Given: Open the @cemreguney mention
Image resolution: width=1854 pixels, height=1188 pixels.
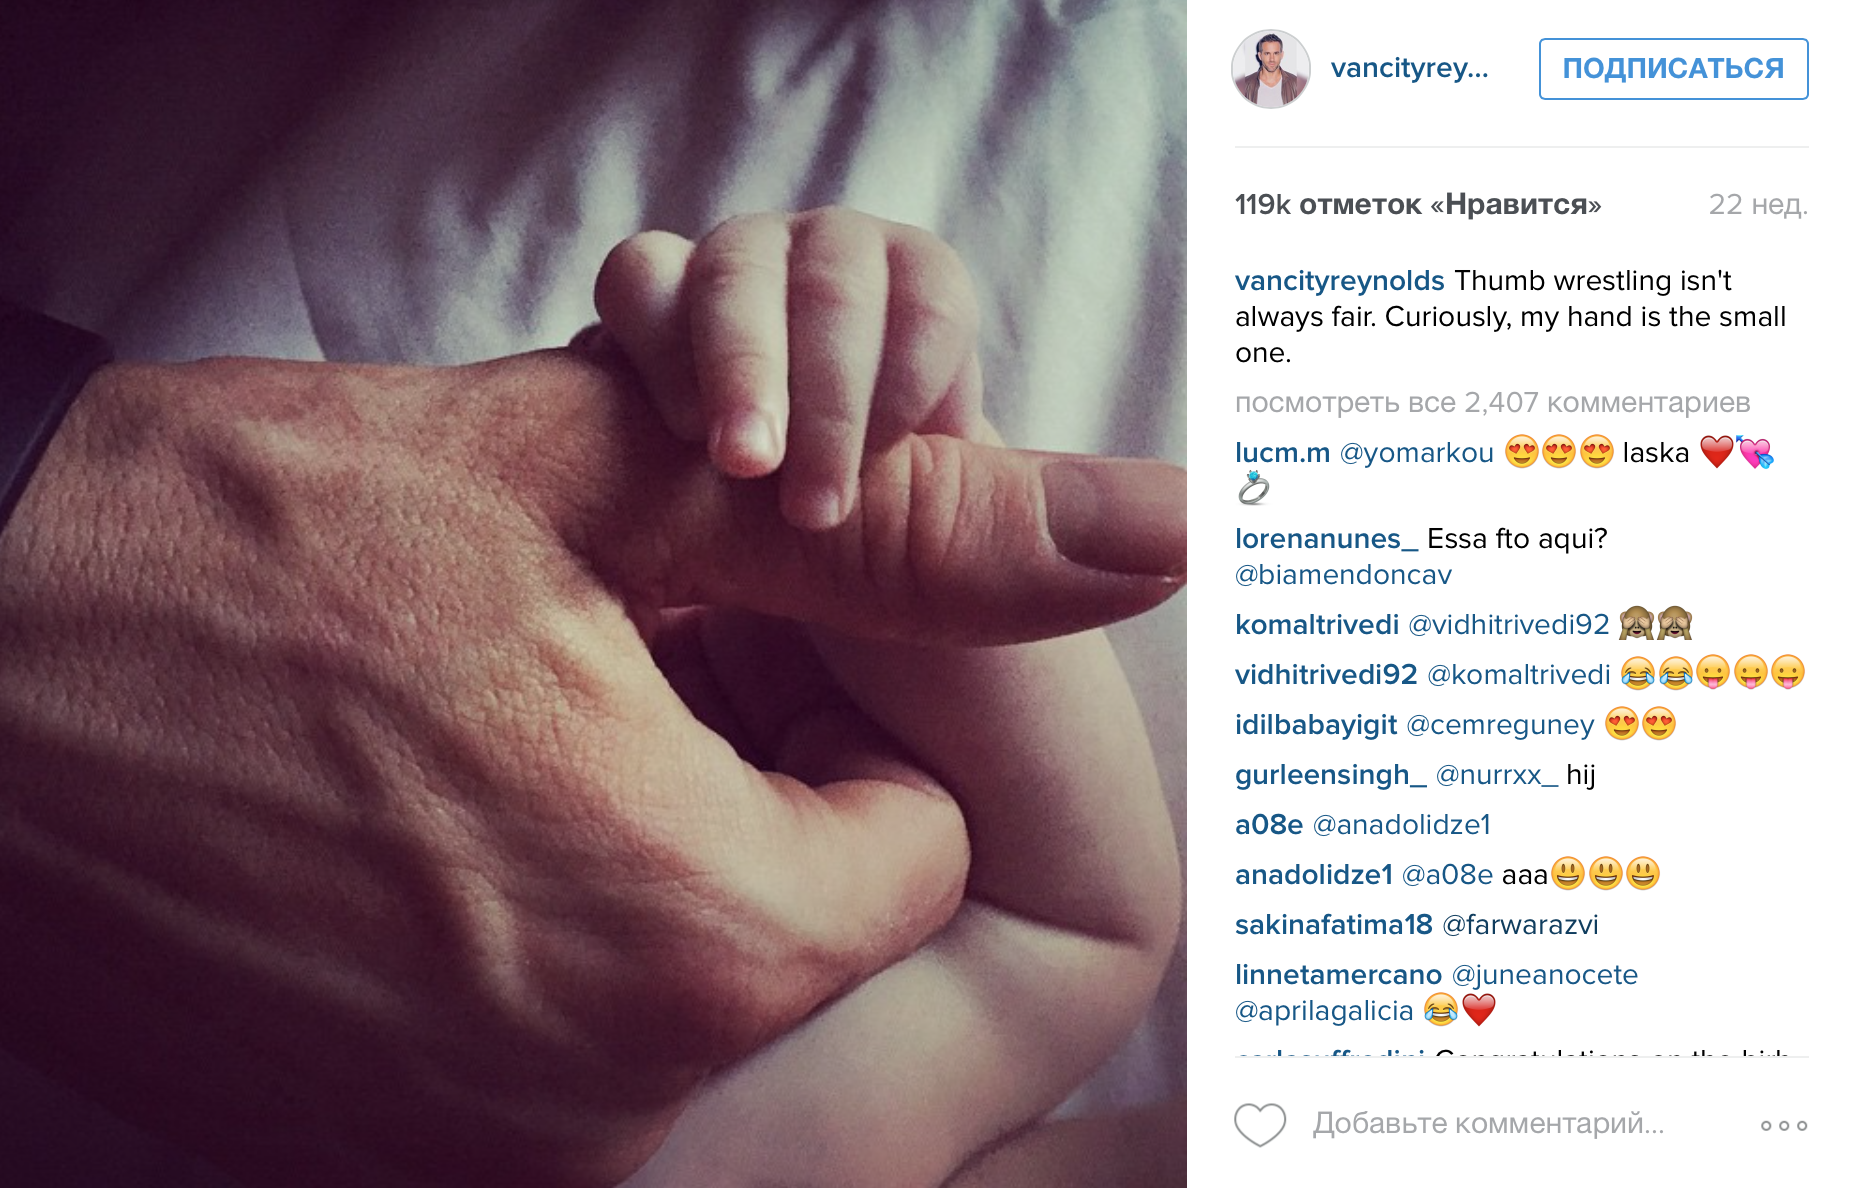Looking at the screenshot, I should 1500,724.
